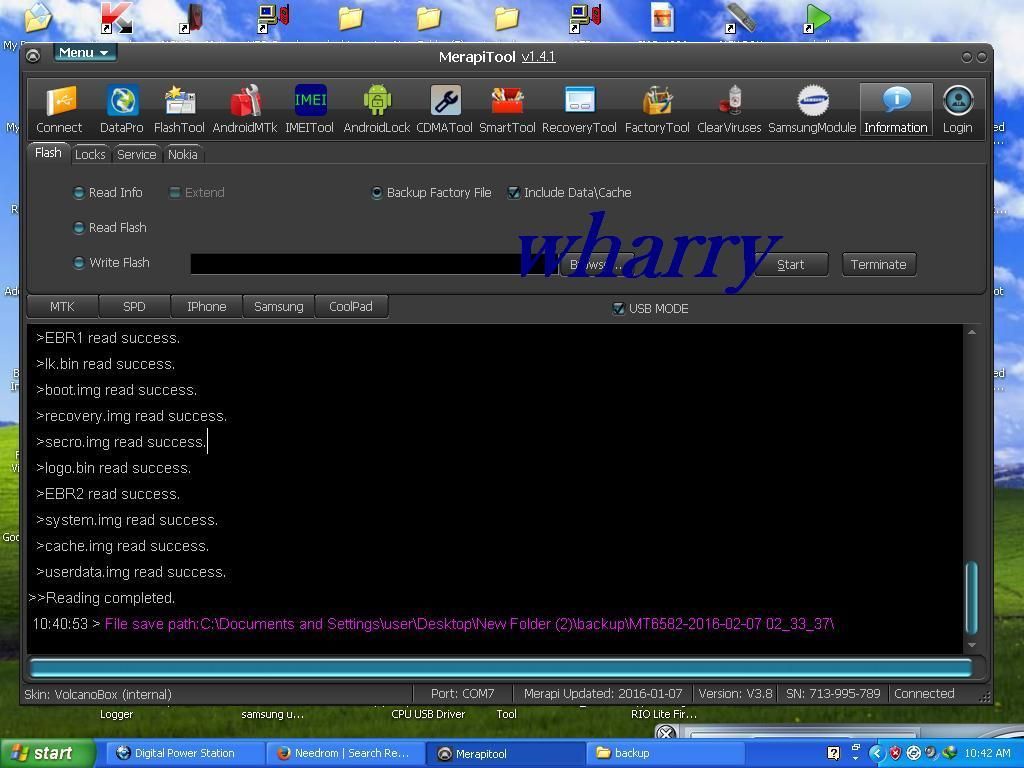Click the Terminate button
1024x768 pixels.
pos(878,264)
